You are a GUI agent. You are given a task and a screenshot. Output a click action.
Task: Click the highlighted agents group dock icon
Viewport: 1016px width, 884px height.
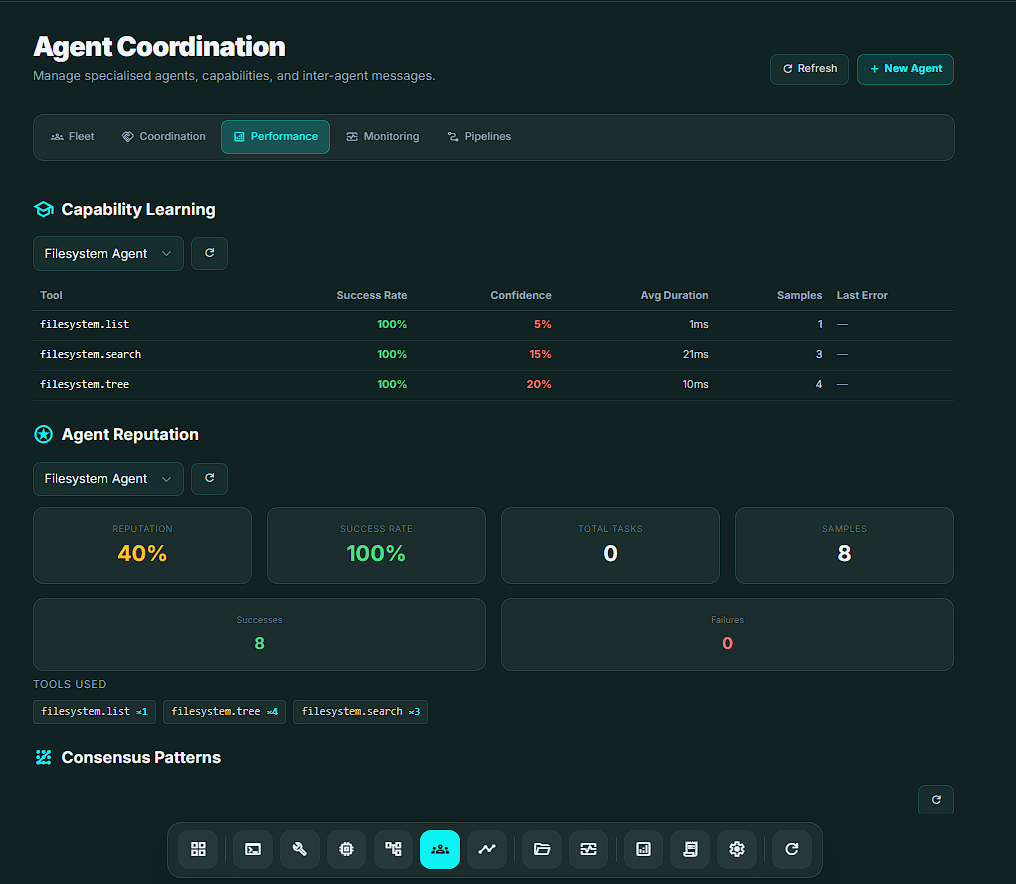tap(440, 849)
